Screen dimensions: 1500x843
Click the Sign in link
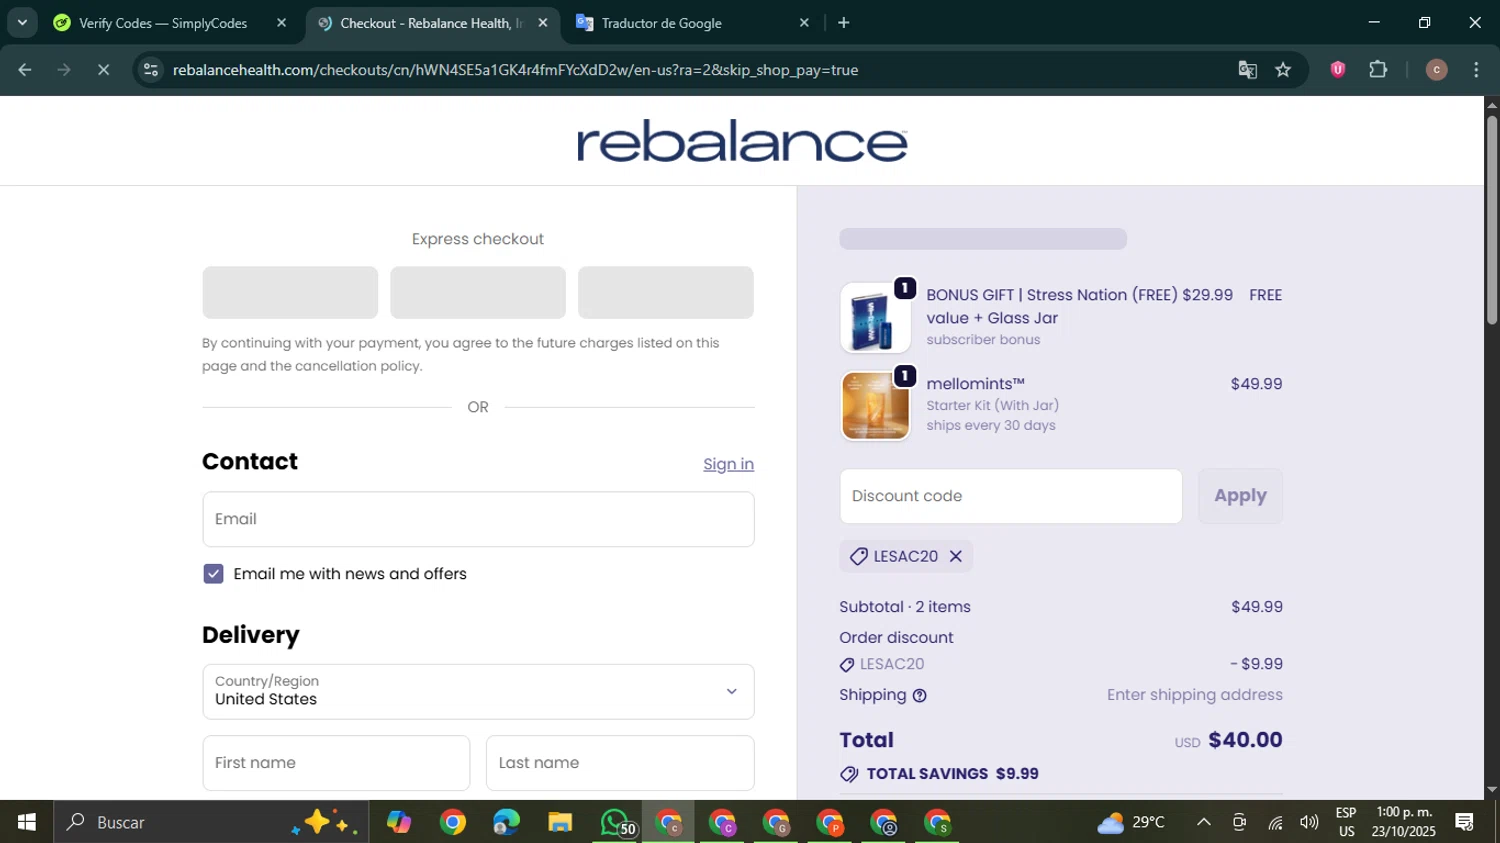click(728, 464)
